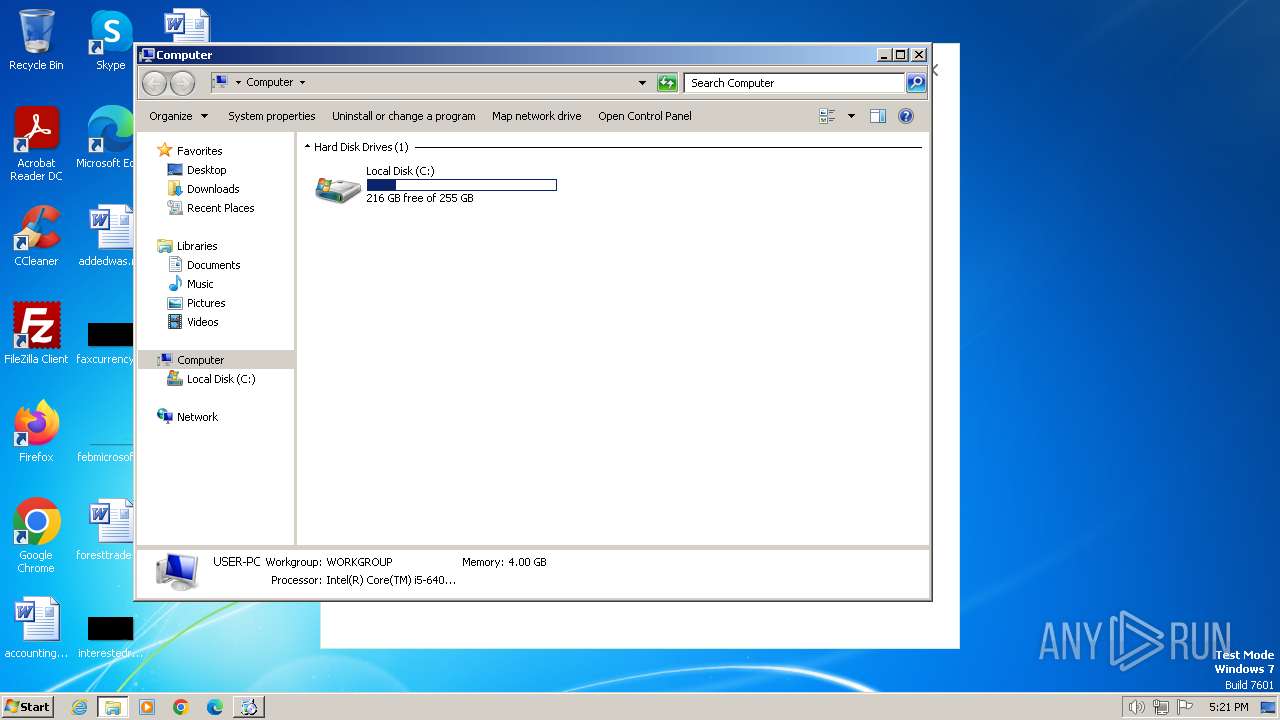The image size is (1280, 720).
Task: Click the volume speaker tray icon
Action: tap(1136, 707)
